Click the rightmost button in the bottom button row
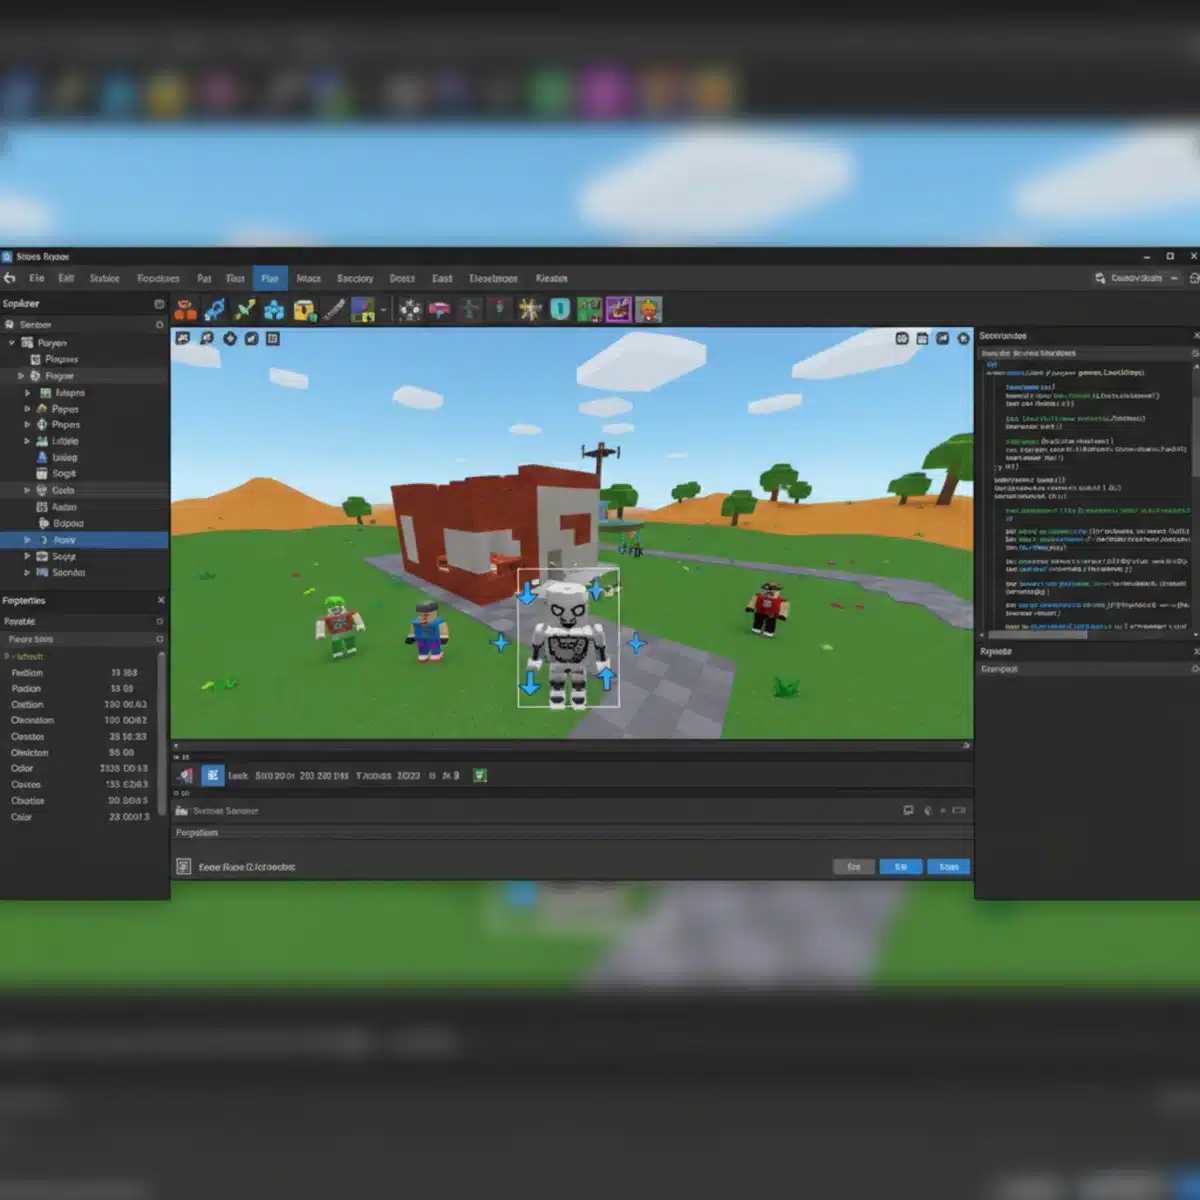 pyautogui.click(x=948, y=866)
